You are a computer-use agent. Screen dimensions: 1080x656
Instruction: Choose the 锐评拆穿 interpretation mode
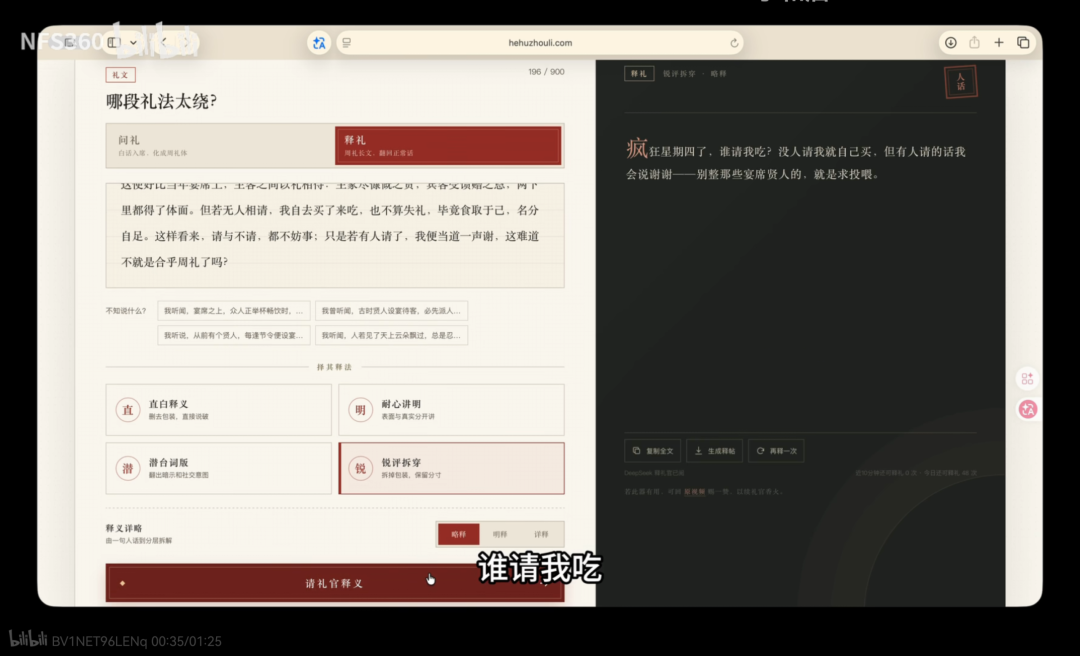click(x=451, y=469)
